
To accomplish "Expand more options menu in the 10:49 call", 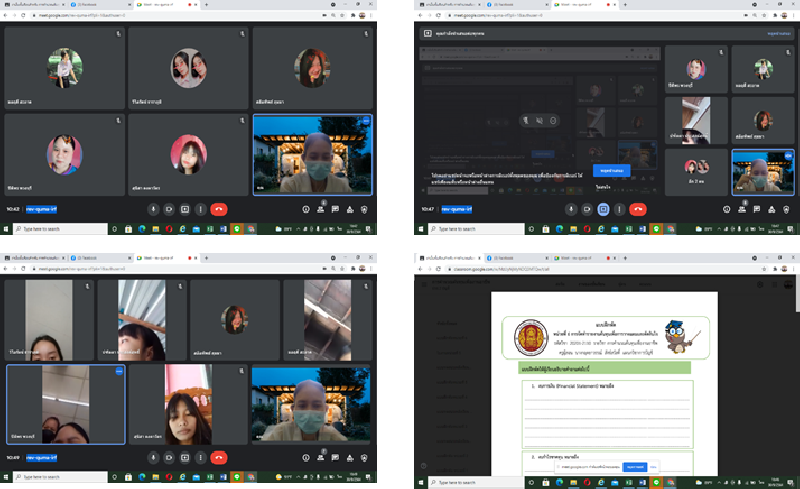I will pos(201,458).
